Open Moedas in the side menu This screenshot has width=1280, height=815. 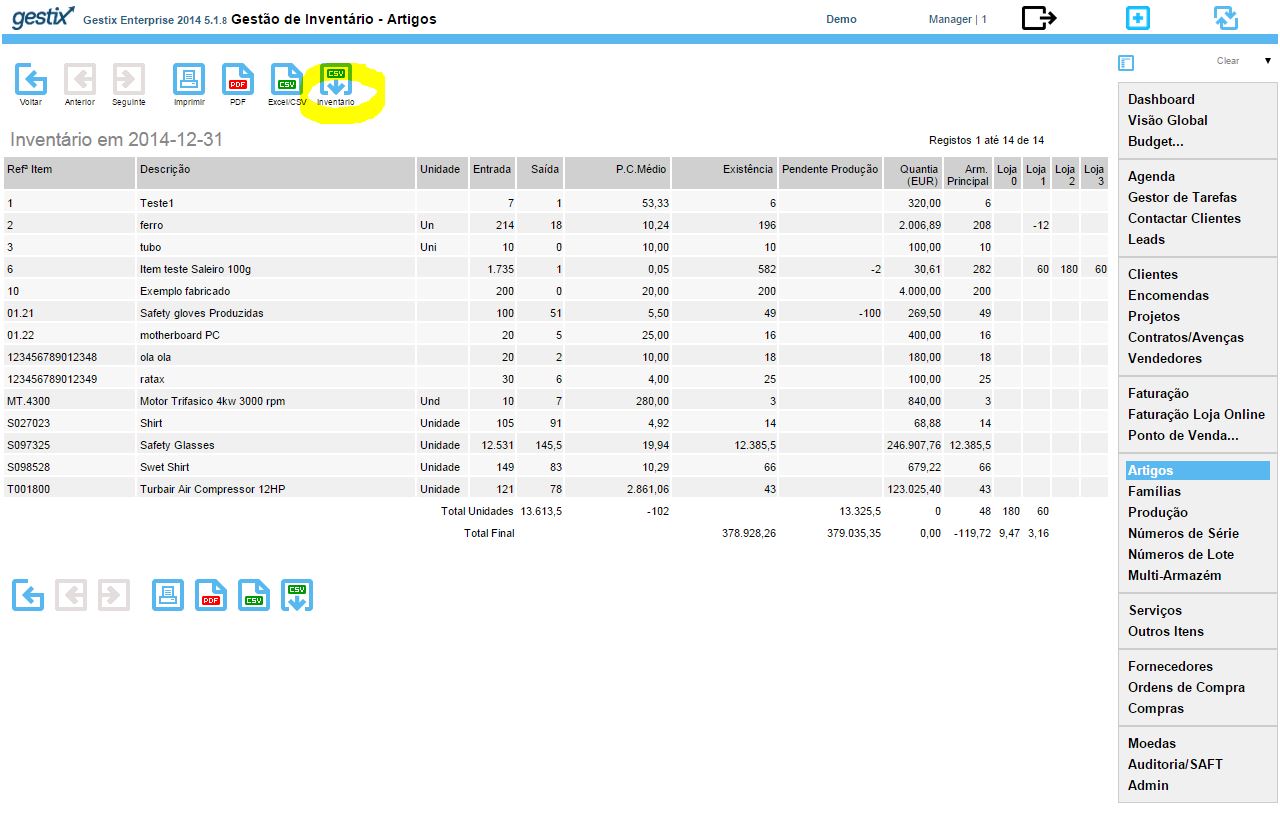point(1152,743)
